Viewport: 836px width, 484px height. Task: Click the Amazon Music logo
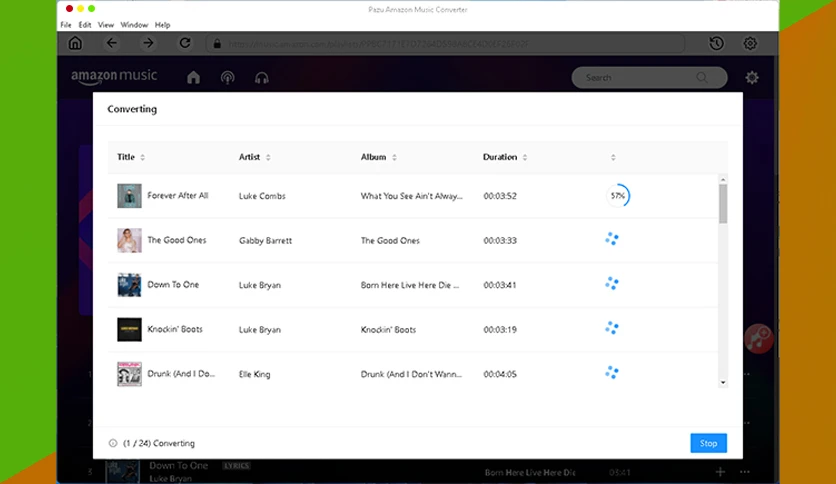[x=114, y=77]
